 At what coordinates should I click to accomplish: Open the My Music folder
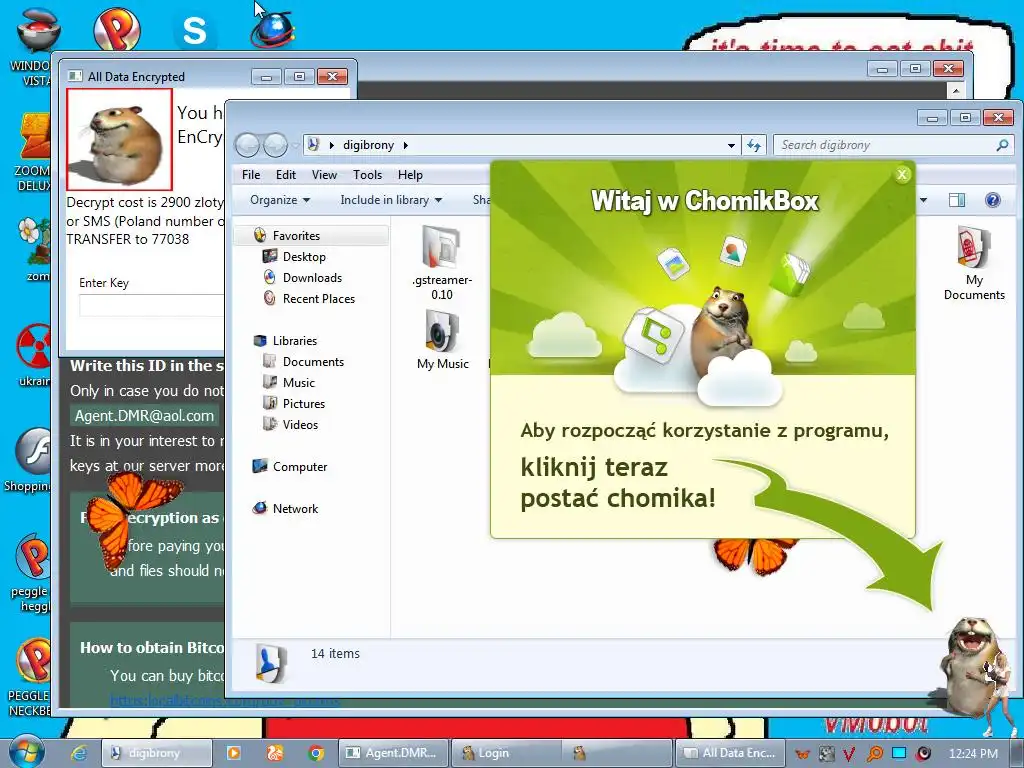[442, 340]
